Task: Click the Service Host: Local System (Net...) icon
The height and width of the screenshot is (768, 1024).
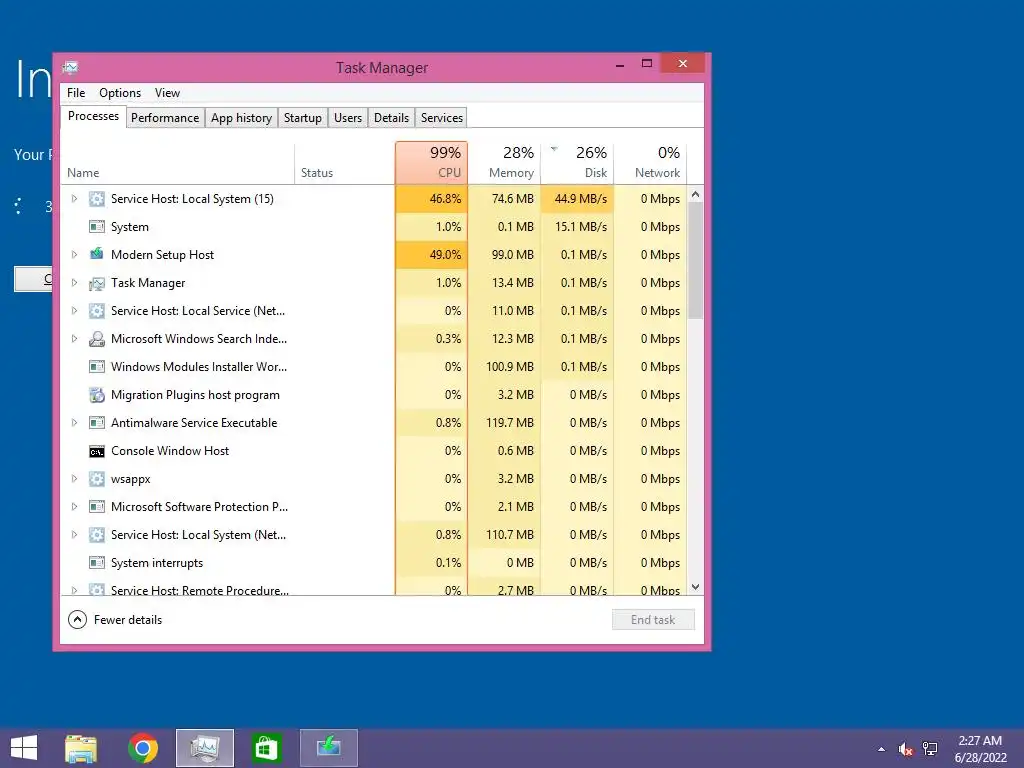Action: 97,535
